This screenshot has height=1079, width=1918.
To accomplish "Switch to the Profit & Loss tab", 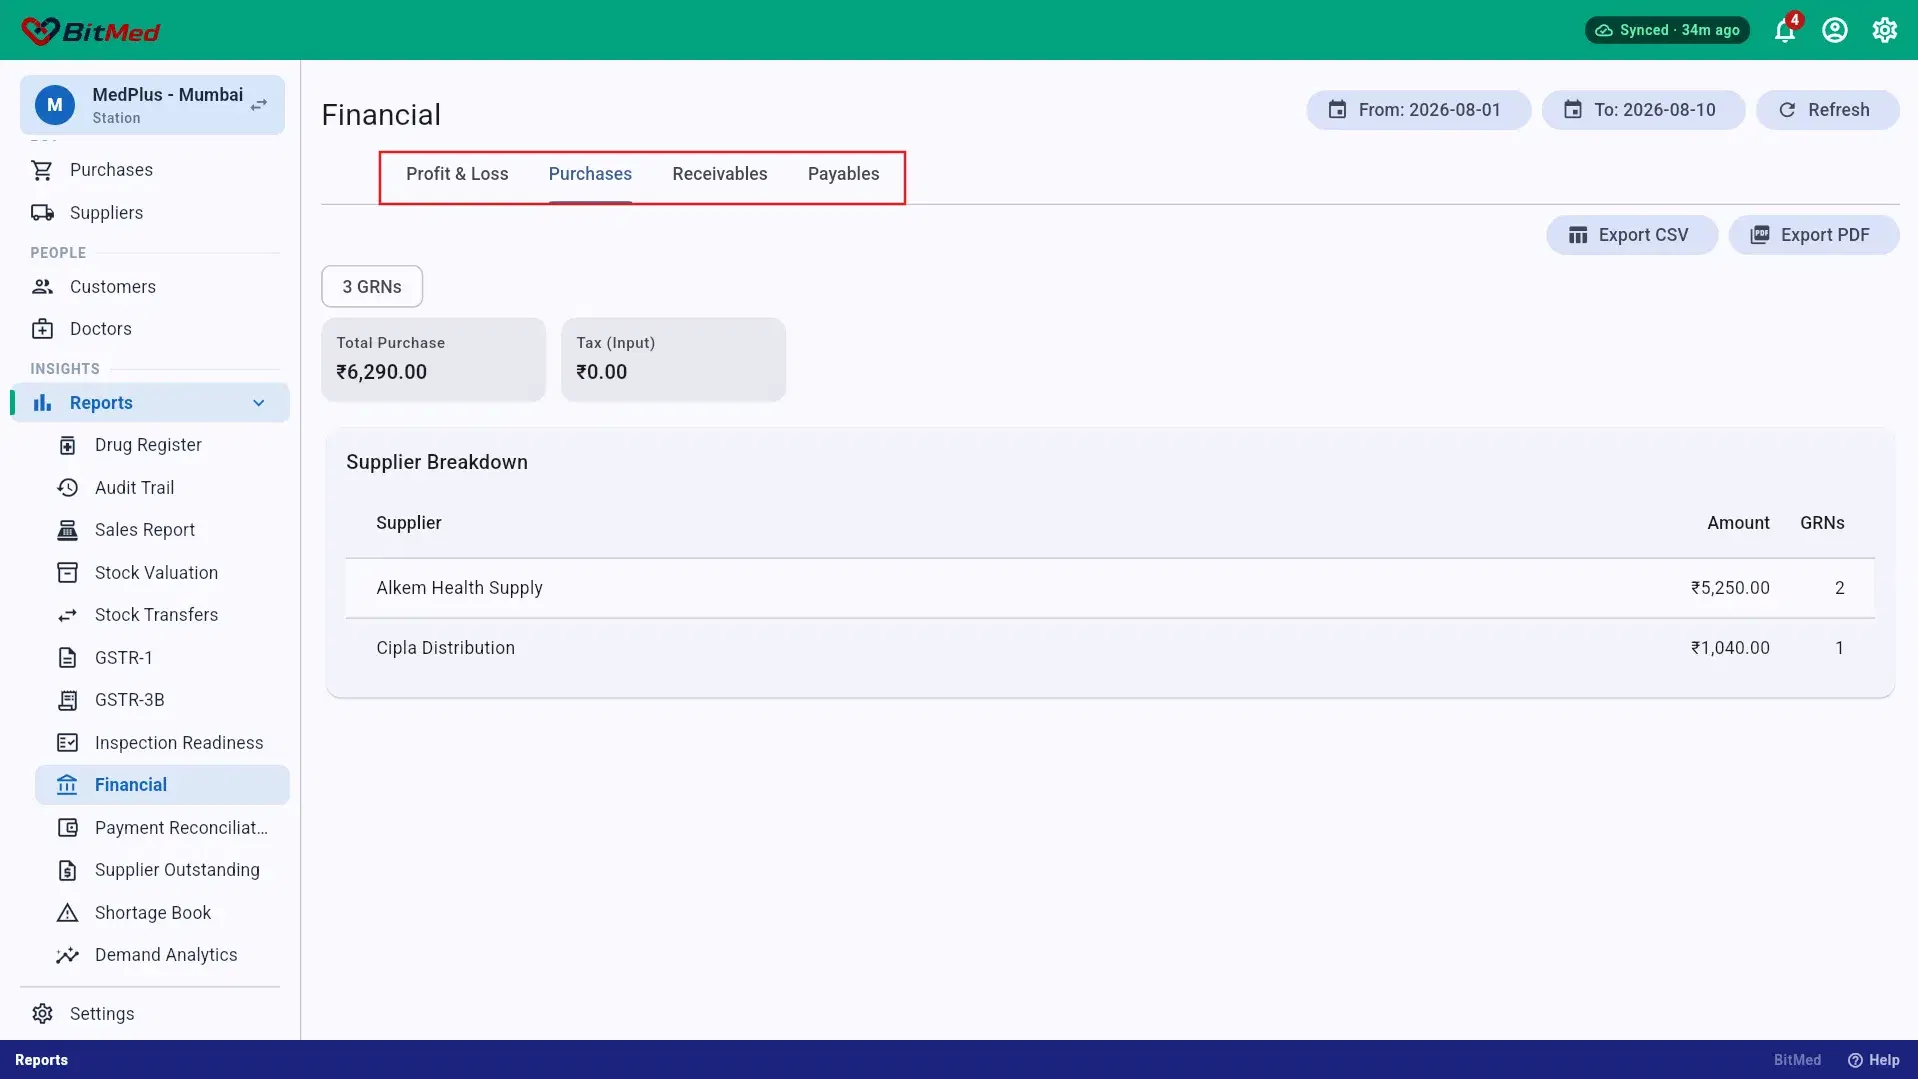I will click(x=457, y=174).
